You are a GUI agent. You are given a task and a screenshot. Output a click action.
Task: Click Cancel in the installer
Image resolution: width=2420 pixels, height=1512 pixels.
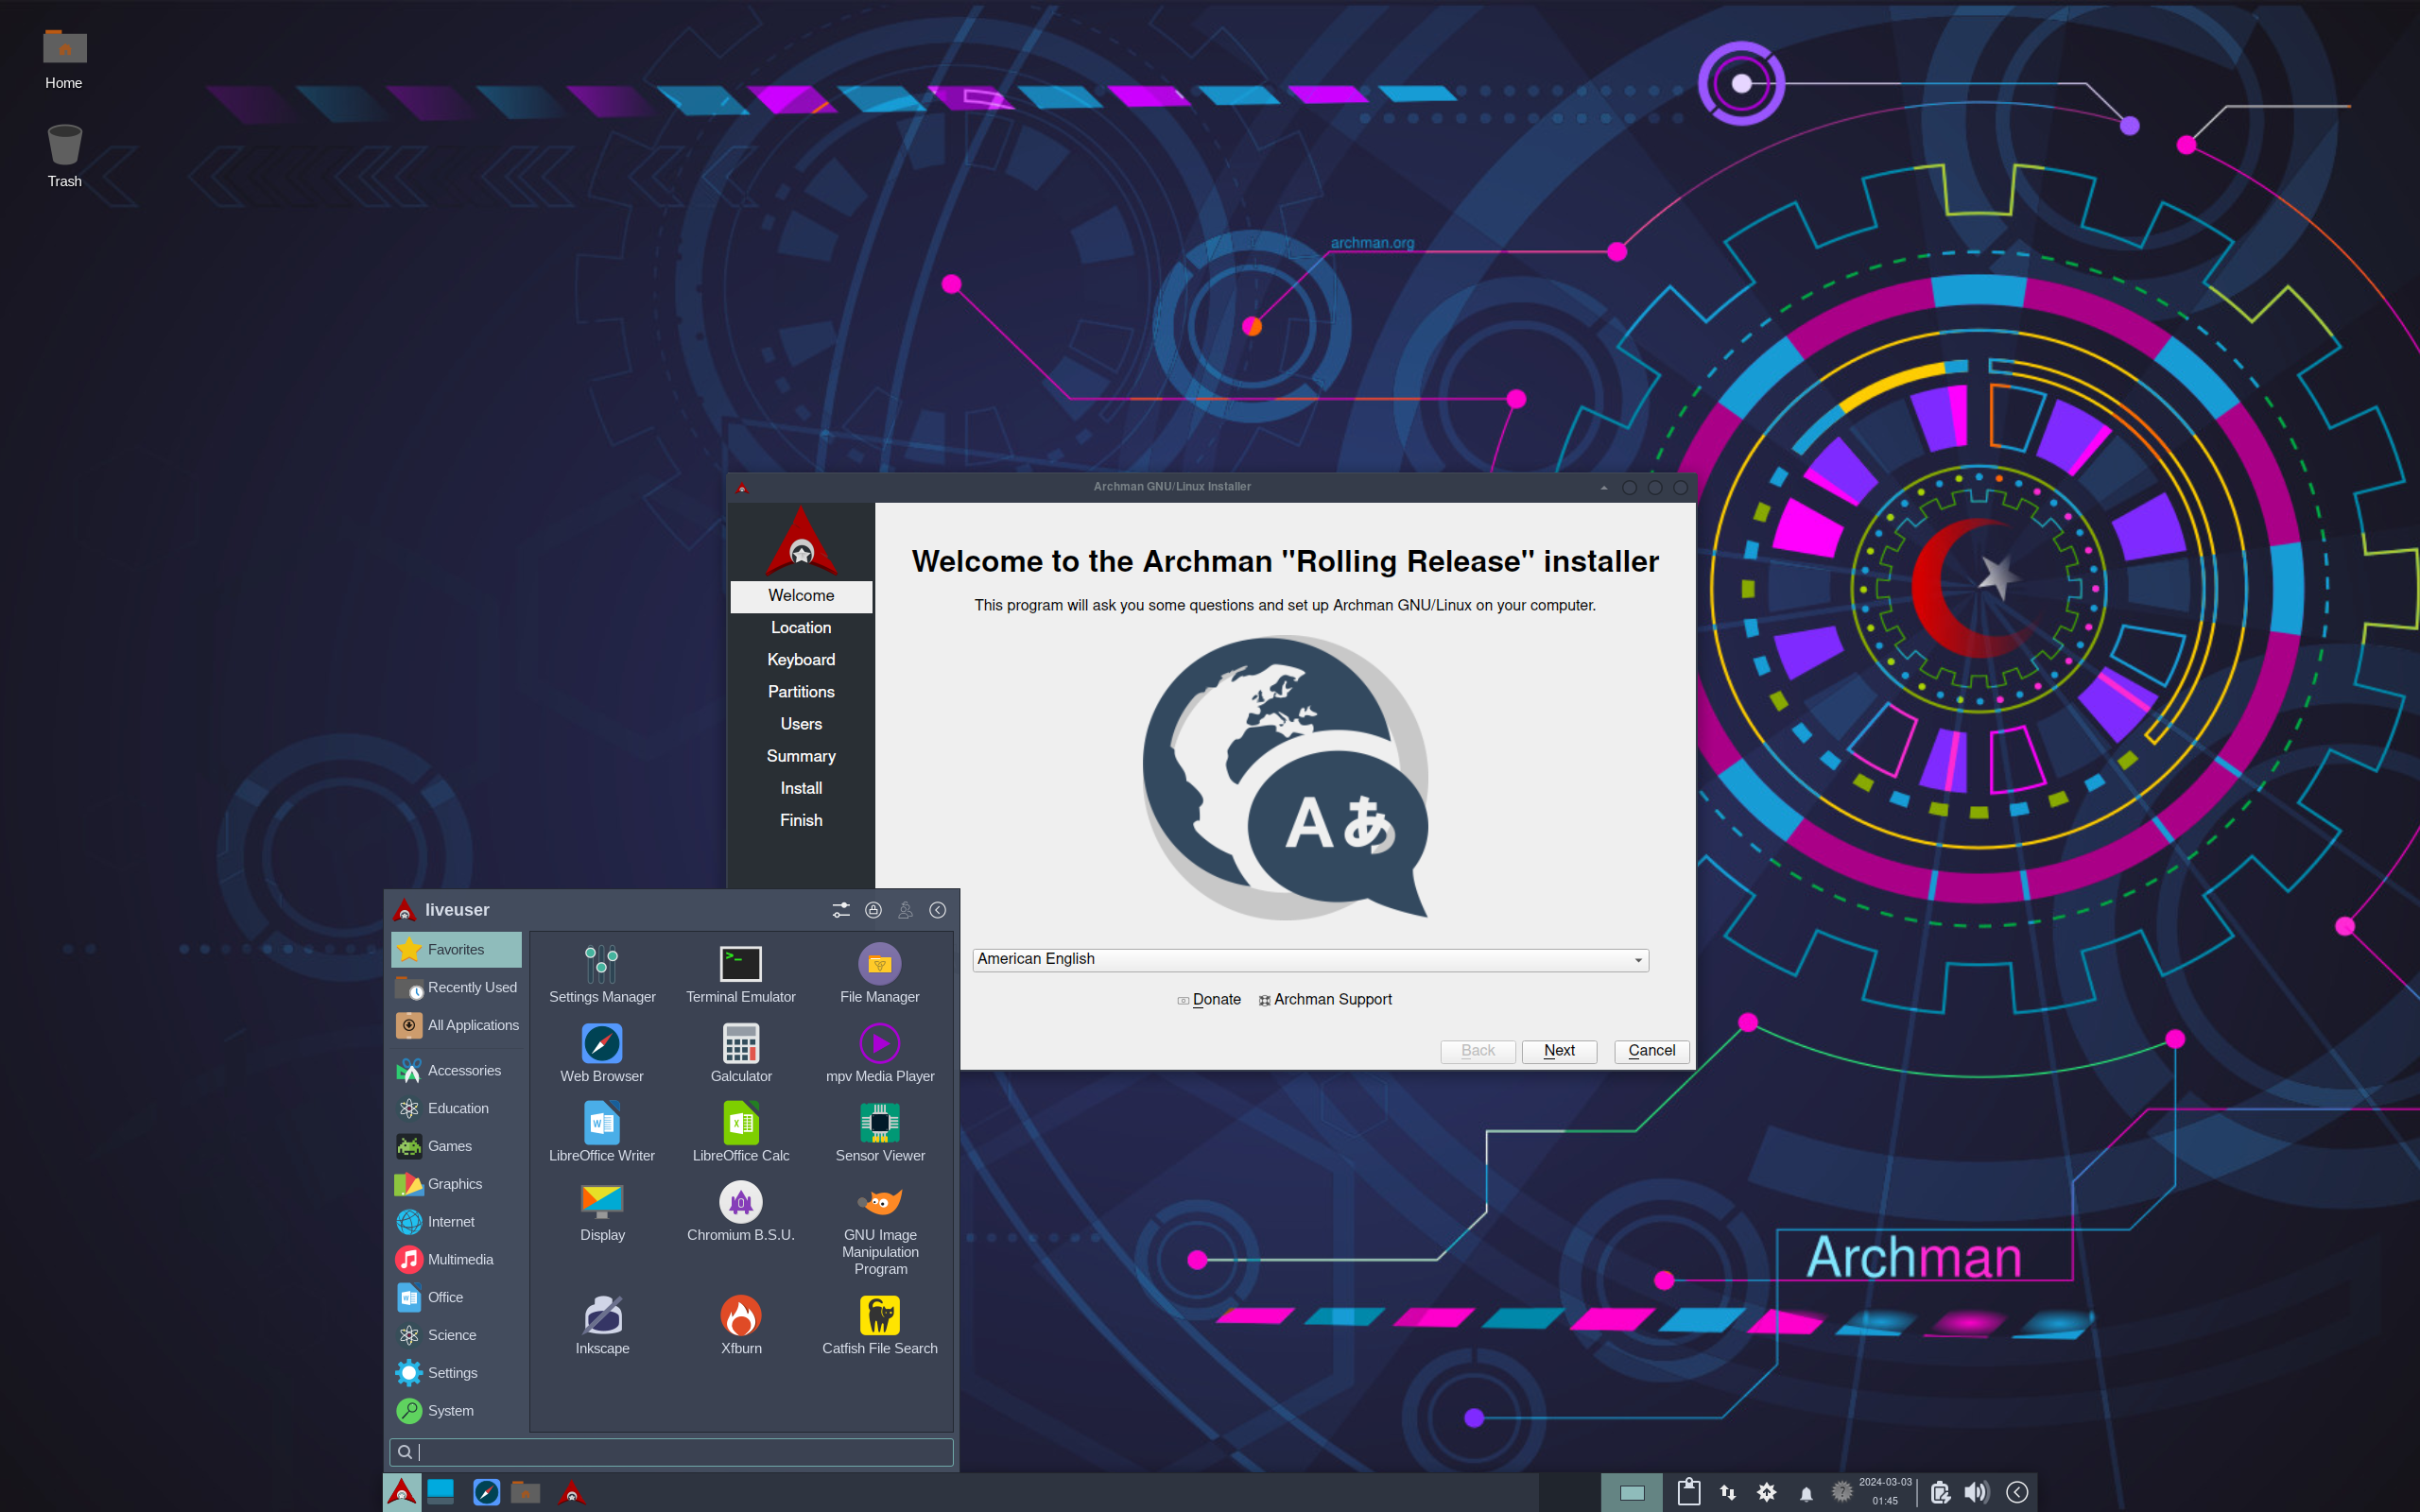(x=1651, y=1050)
